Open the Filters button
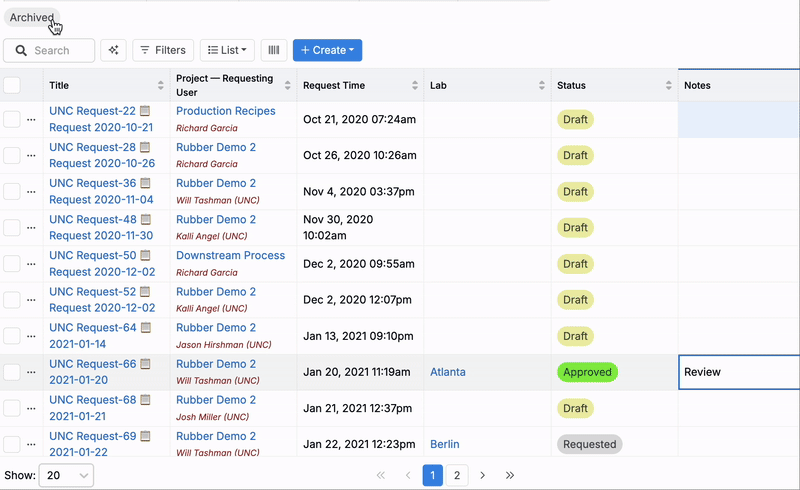The height and width of the screenshot is (490, 800). (163, 50)
